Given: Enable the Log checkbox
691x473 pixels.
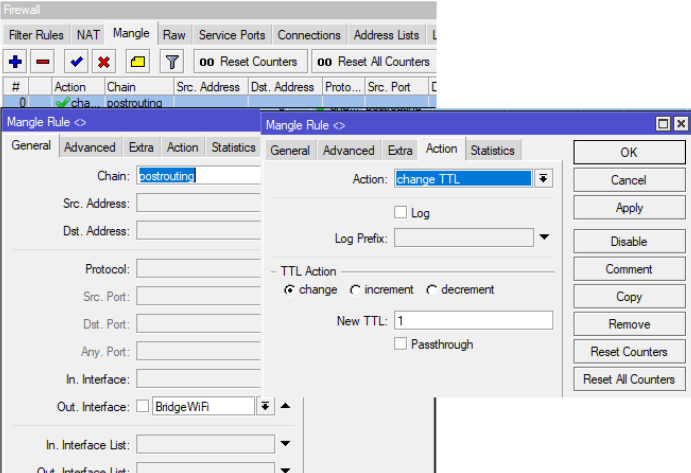Looking at the screenshot, I should [x=401, y=213].
